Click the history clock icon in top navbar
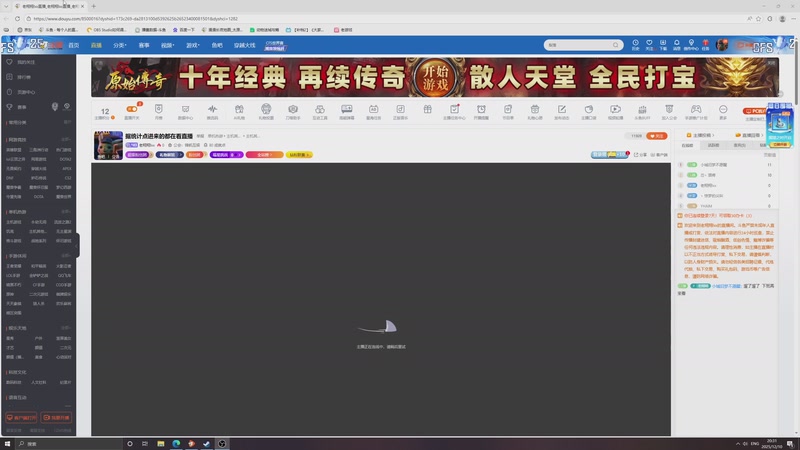800x450 pixels. (635, 43)
